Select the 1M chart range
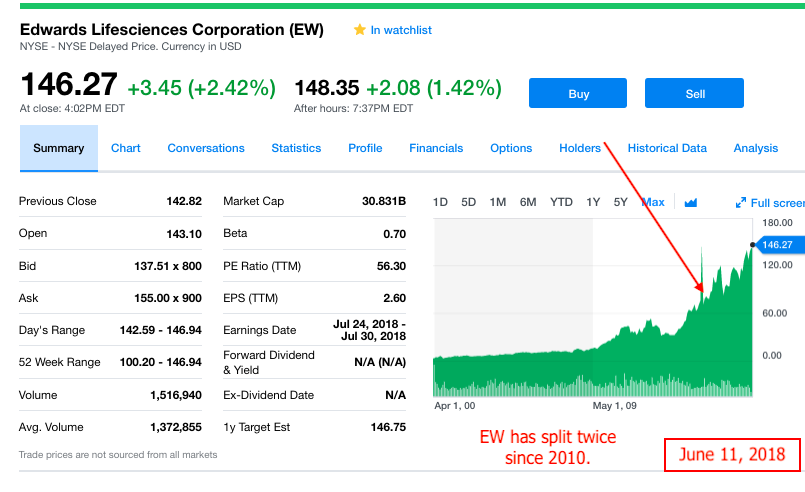The width and height of the screenshot is (805, 492). click(497, 202)
